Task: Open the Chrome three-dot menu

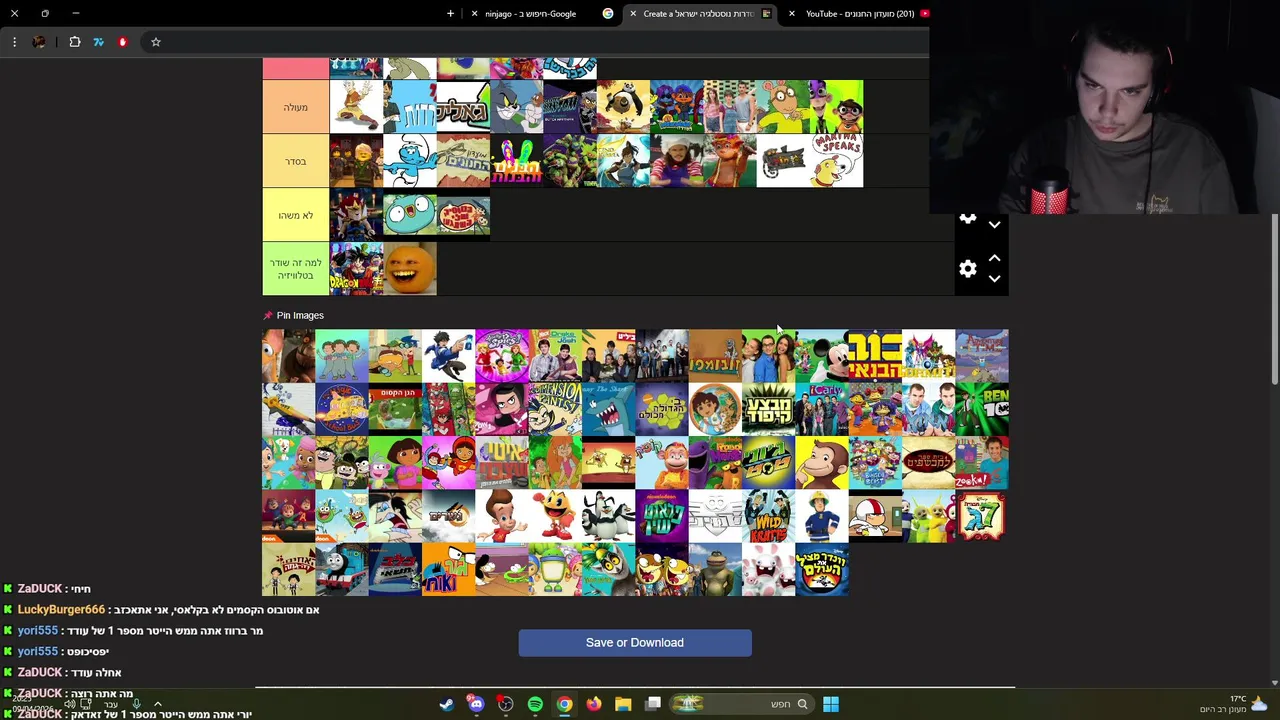Action: (x=14, y=42)
